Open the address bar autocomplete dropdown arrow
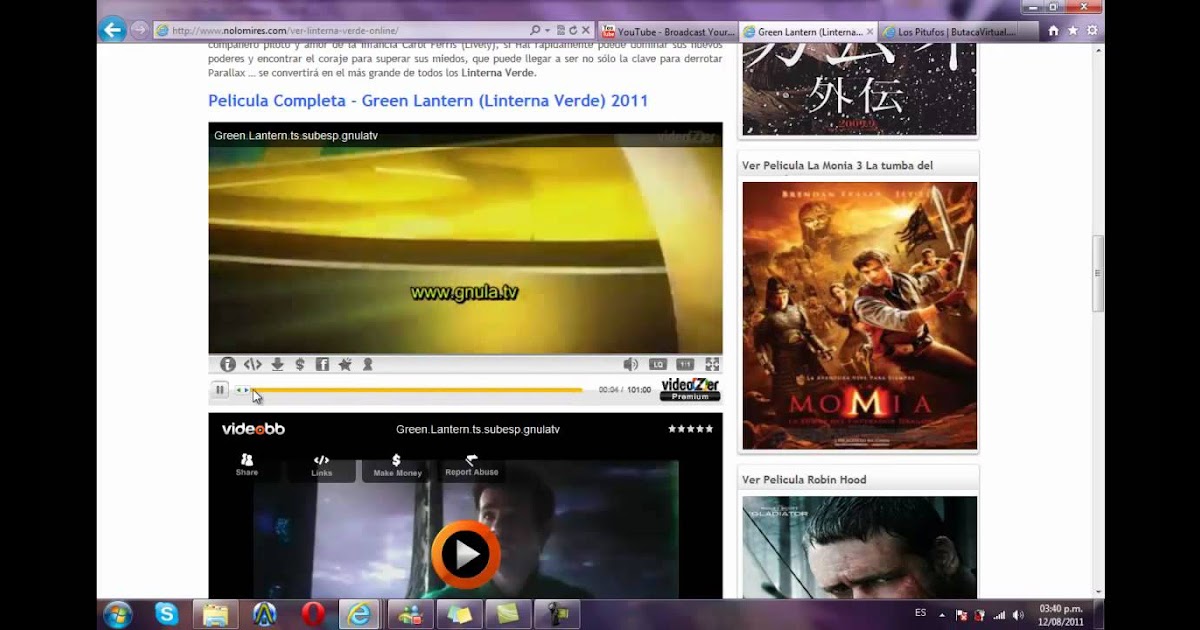 [x=547, y=31]
